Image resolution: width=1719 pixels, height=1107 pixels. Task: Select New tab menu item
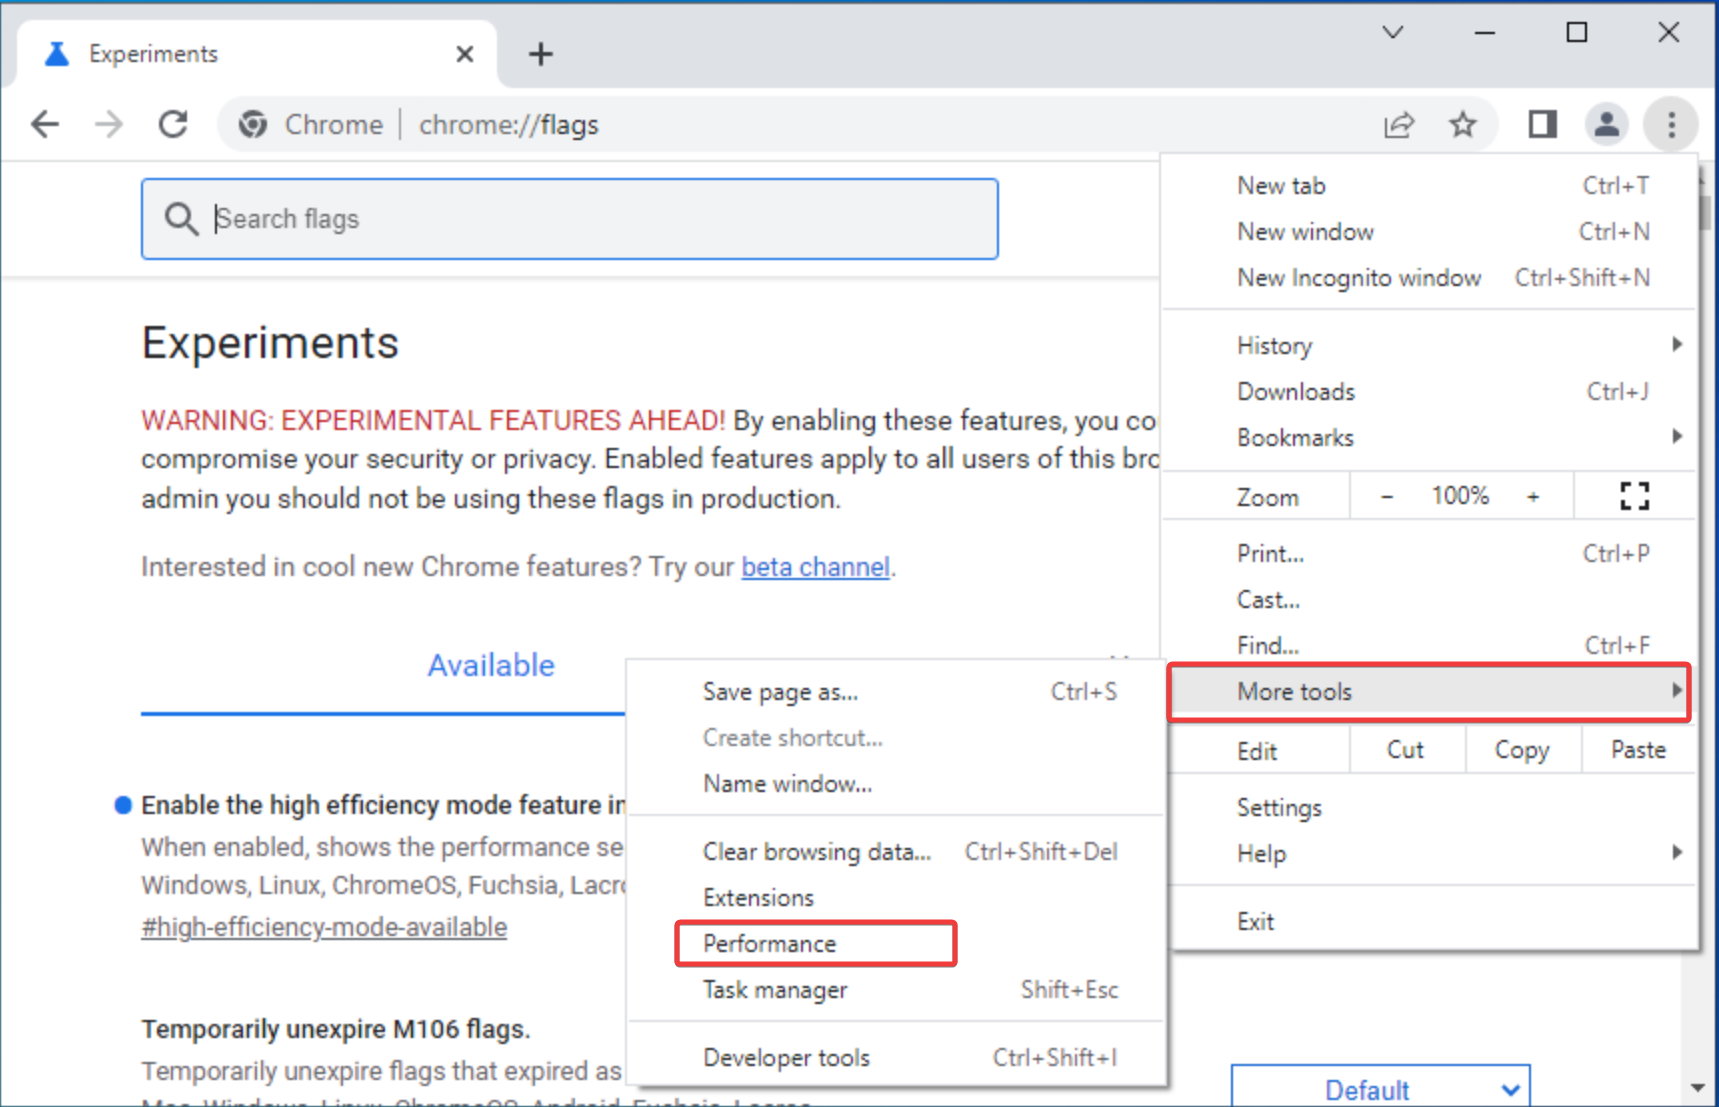tap(1430, 186)
